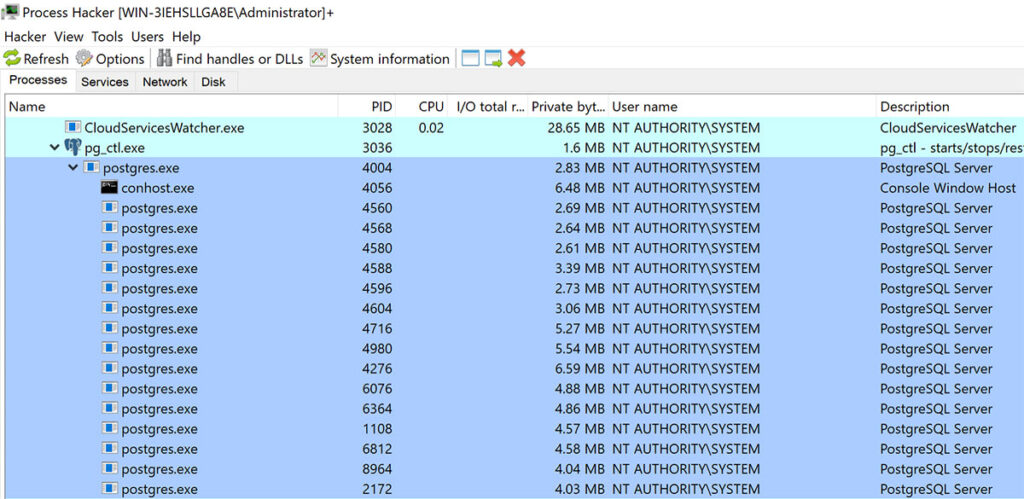Select postgres.exe with PID 4604
Viewport: 1024px width, 499px height.
[515, 308]
